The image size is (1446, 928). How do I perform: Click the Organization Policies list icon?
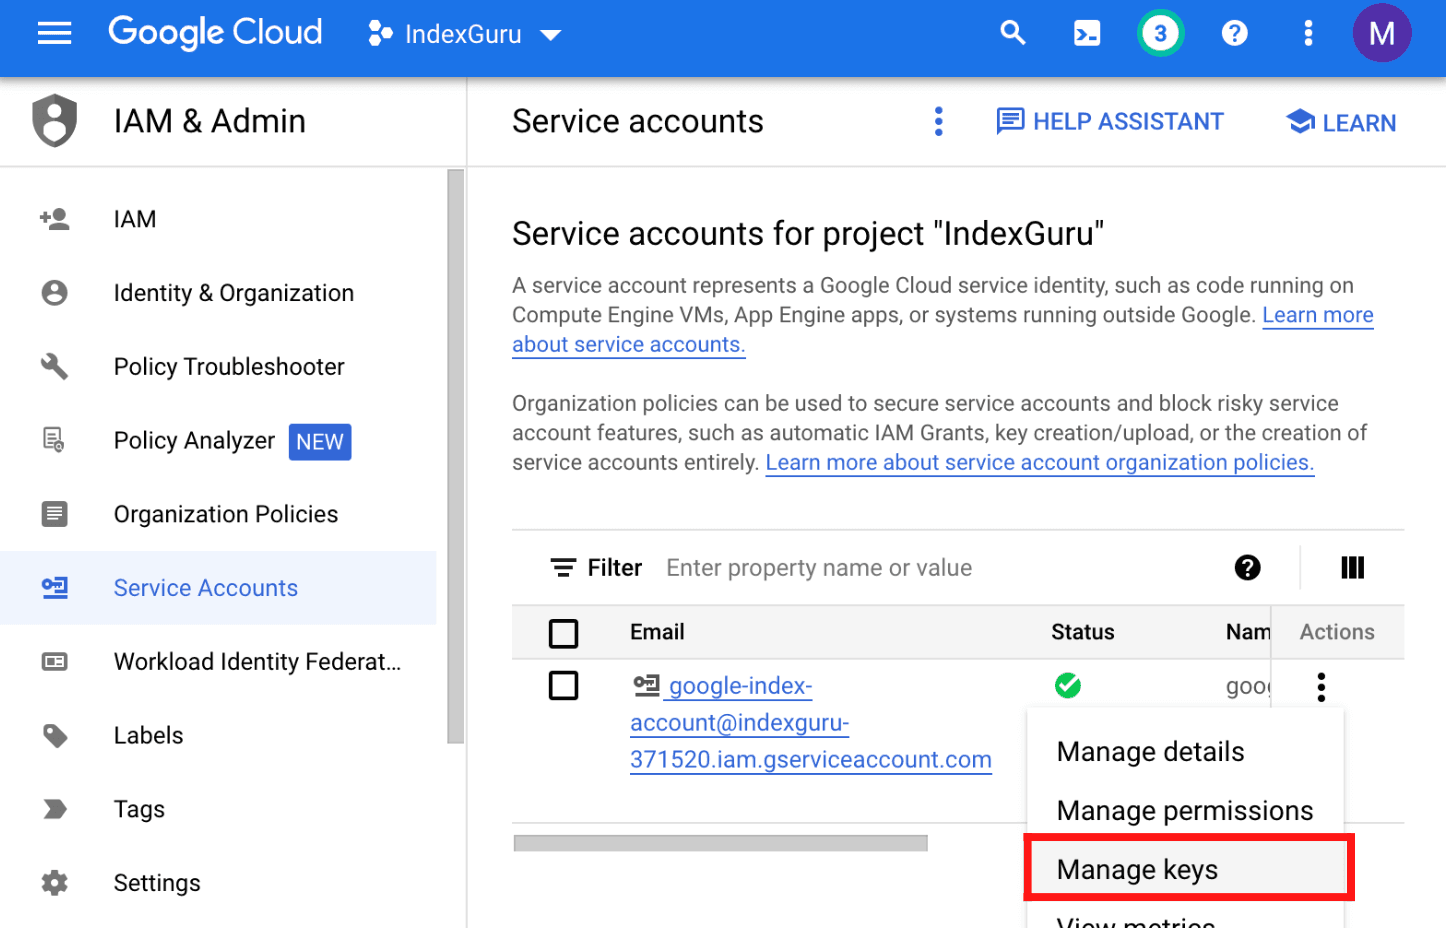(x=54, y=514)
